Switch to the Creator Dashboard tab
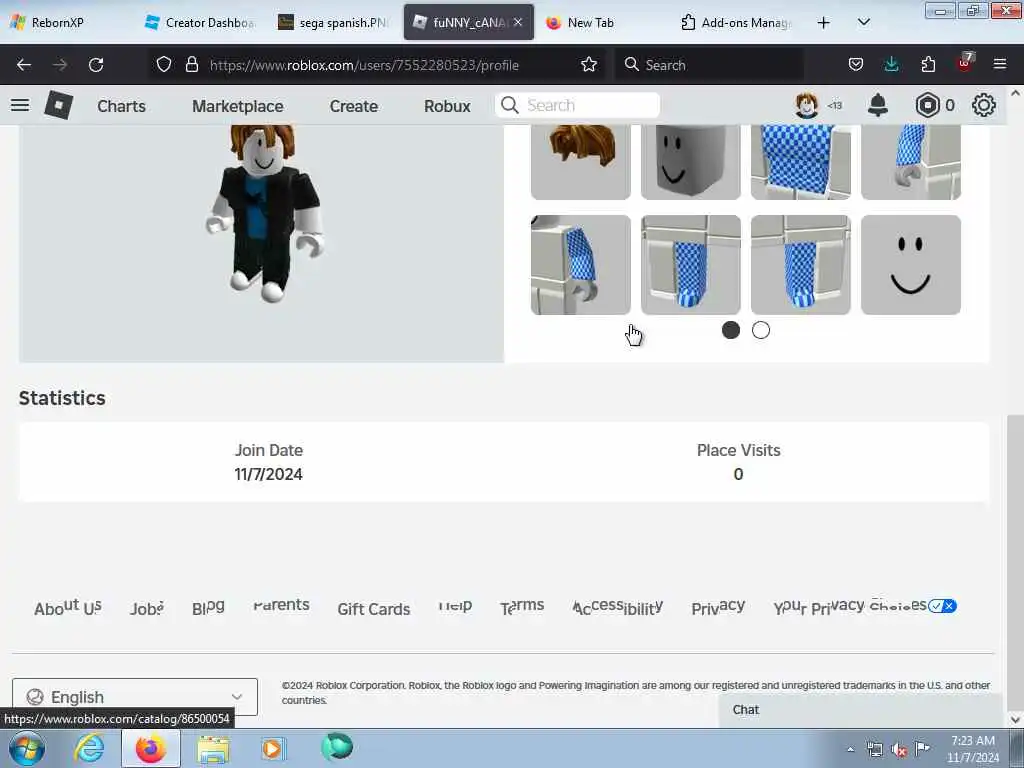This screenshot has width=1024, height=768. coord(200,23)
